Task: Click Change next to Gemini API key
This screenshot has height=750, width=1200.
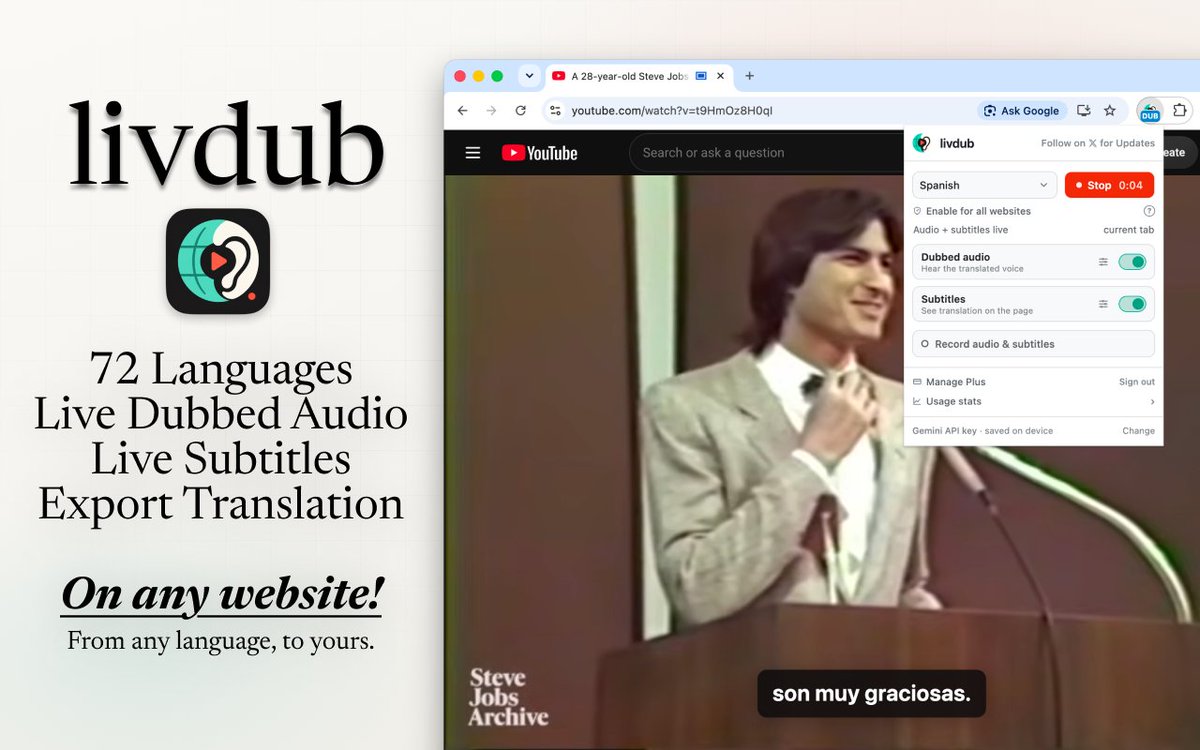Action: tap(1138, 431)
